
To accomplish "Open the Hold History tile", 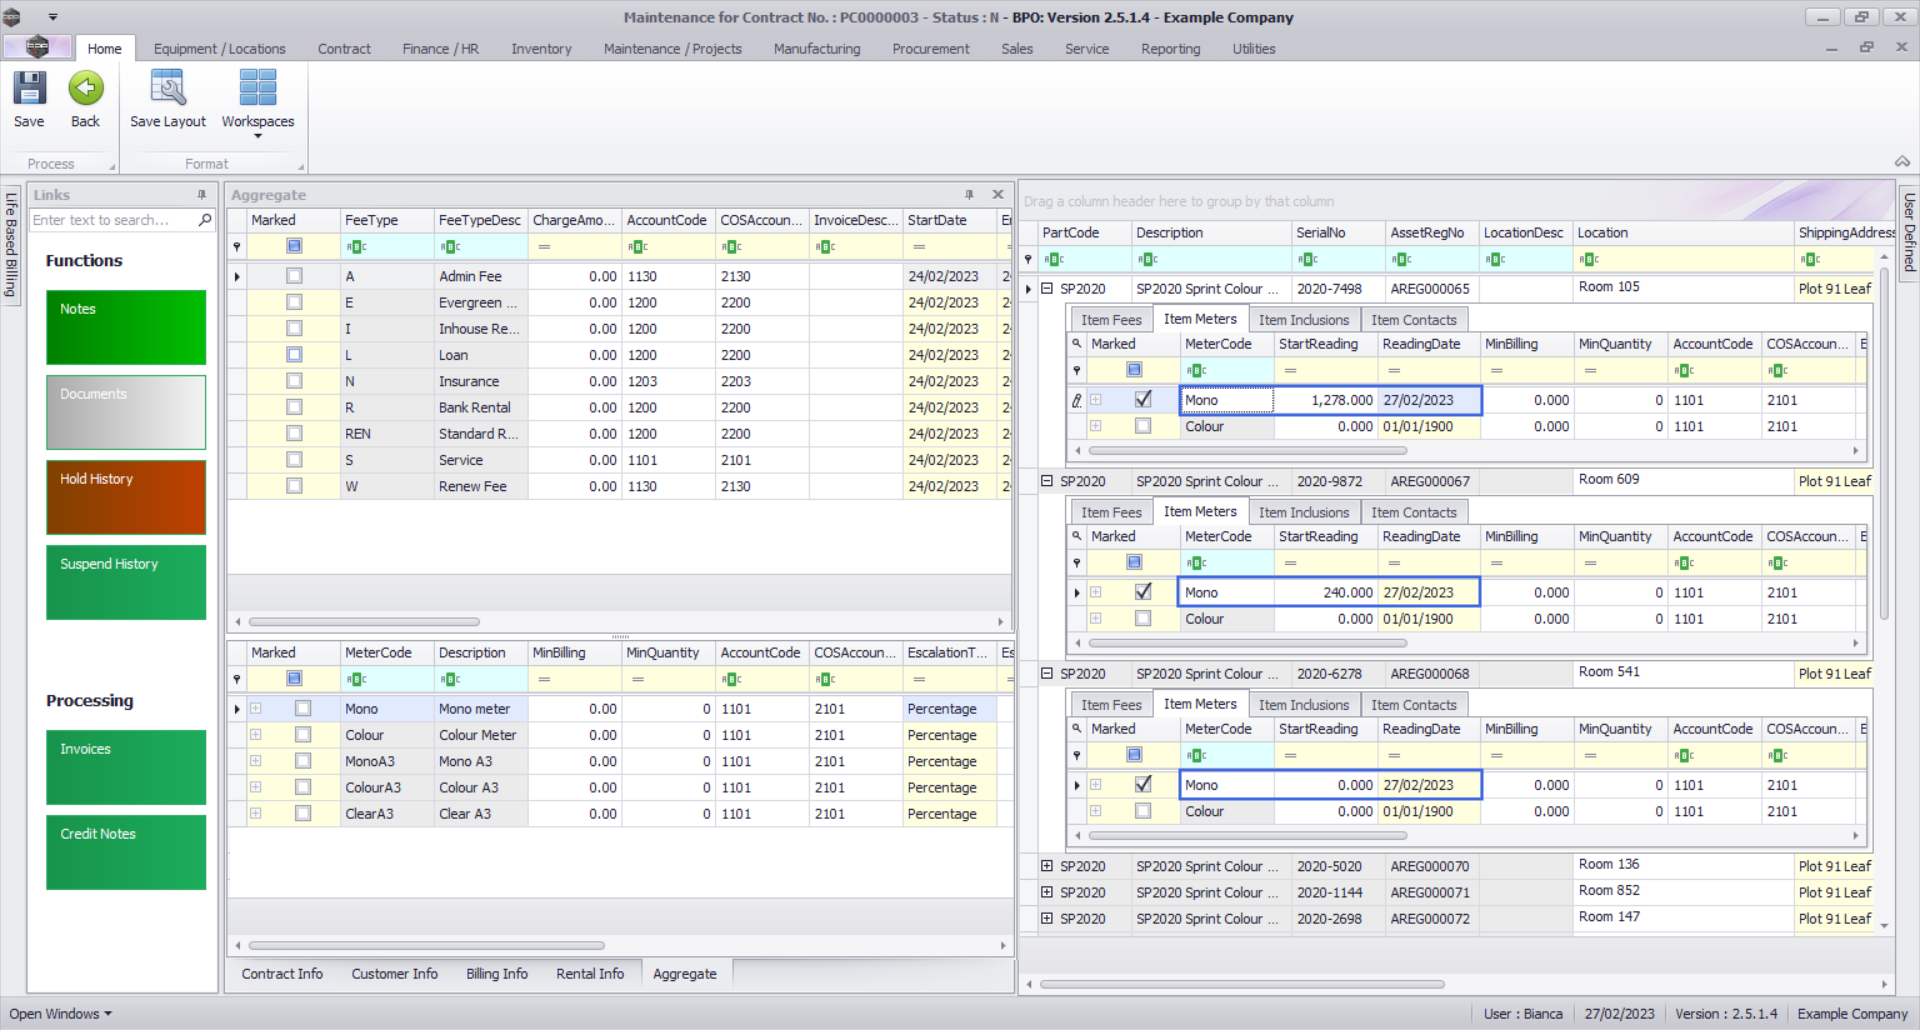I will pyautogui.click(x=126, y=497).
